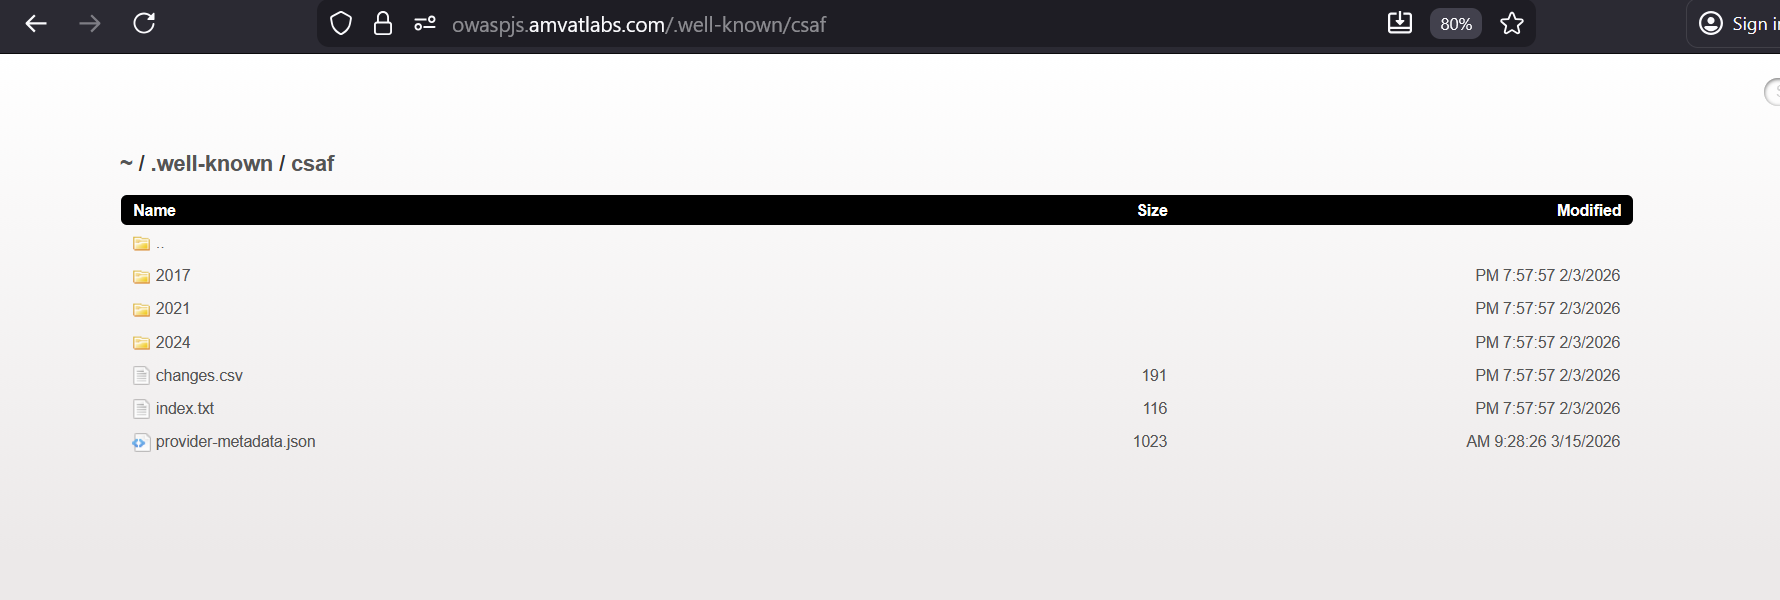The height and width of the screenshot is (600, 1780).
Task: Sort listing by the Modified column header
Action: coord(1588,210)
